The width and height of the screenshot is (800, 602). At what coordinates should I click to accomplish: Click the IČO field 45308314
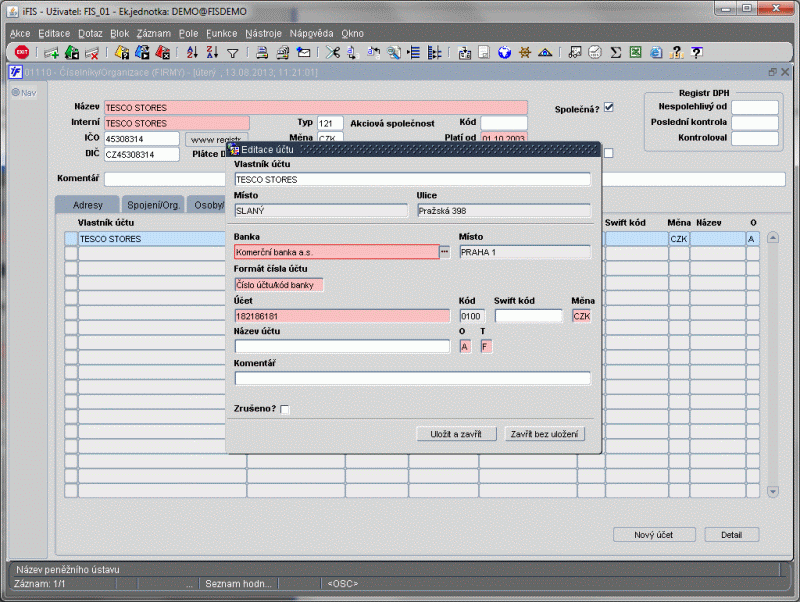141,139
